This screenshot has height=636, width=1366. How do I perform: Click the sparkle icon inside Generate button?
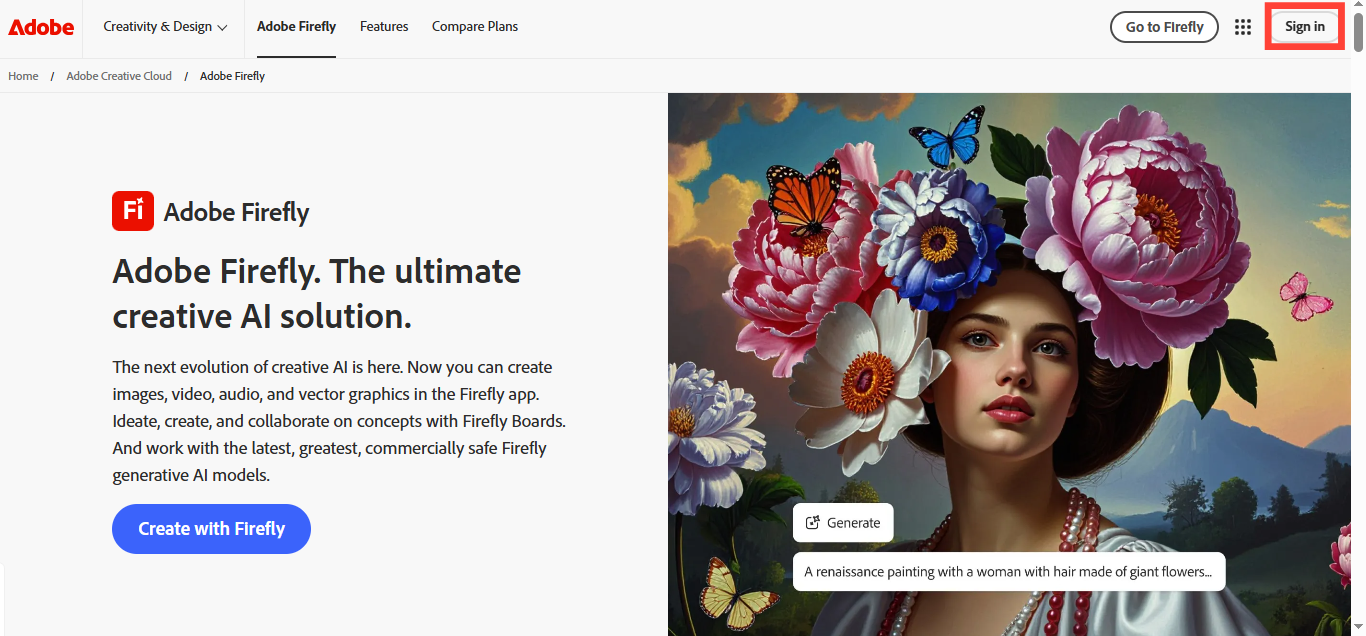tap(813, 523)
